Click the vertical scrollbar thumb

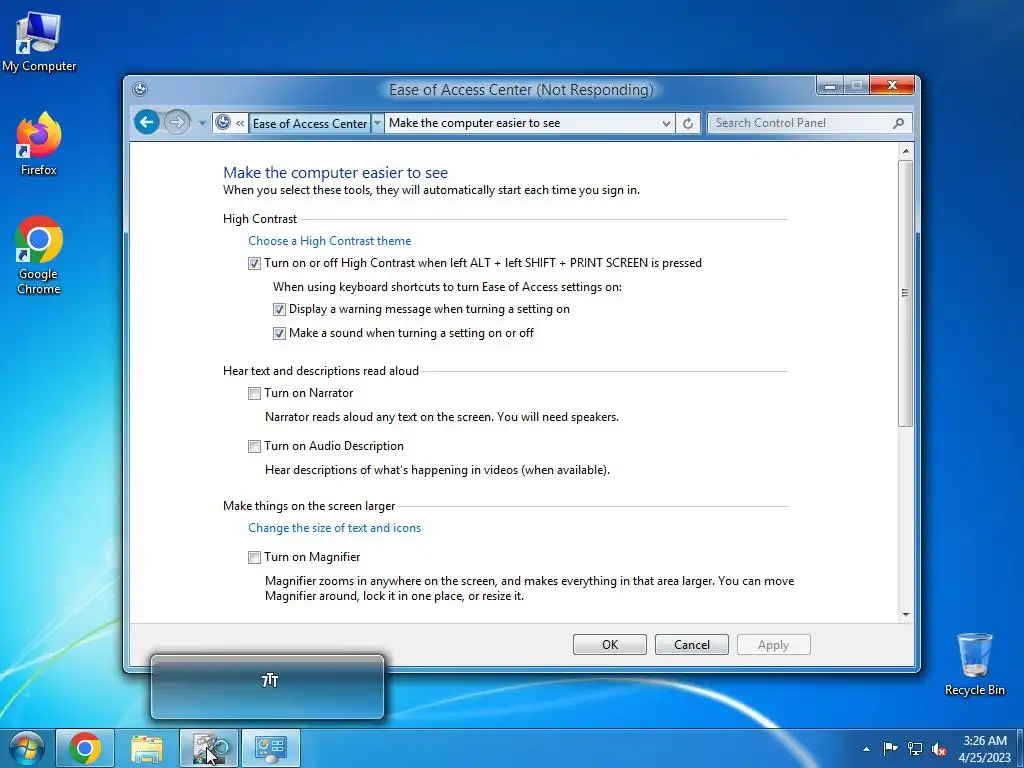pos(906,293)
